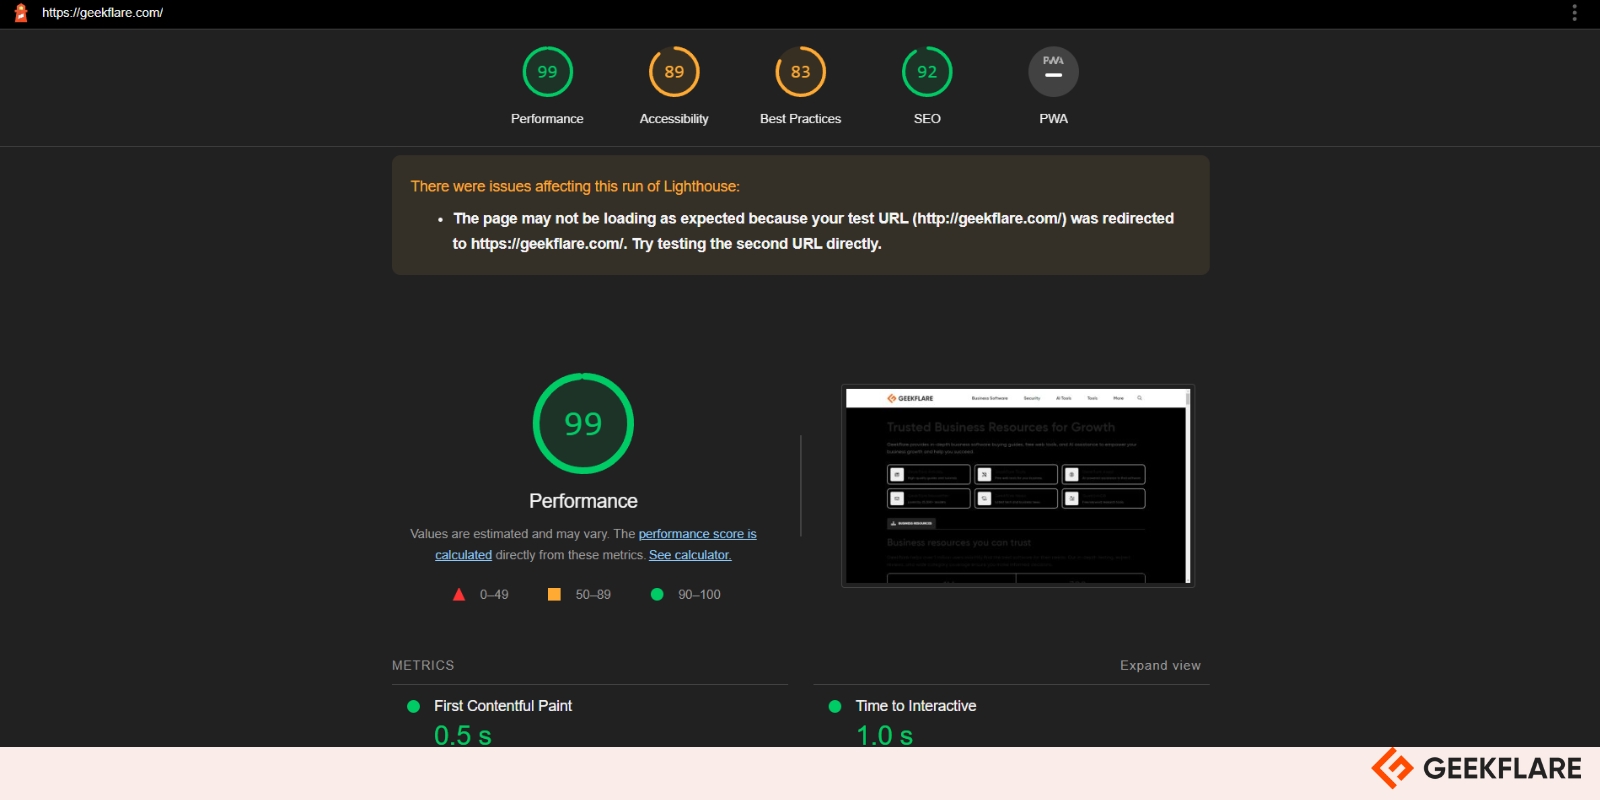Click the Accessibility label in the score header
The width and height of the screenshot is (1600, 800).
(674, 118)
